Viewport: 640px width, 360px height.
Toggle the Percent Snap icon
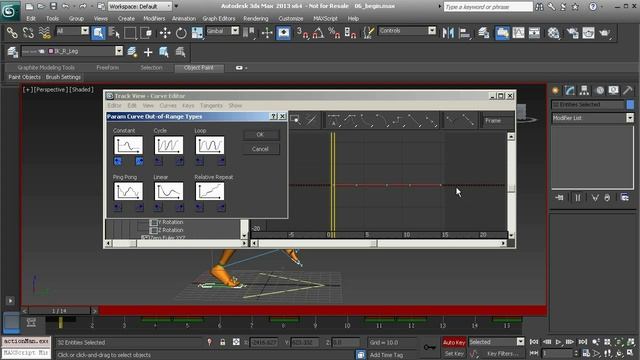click(334, 33)
